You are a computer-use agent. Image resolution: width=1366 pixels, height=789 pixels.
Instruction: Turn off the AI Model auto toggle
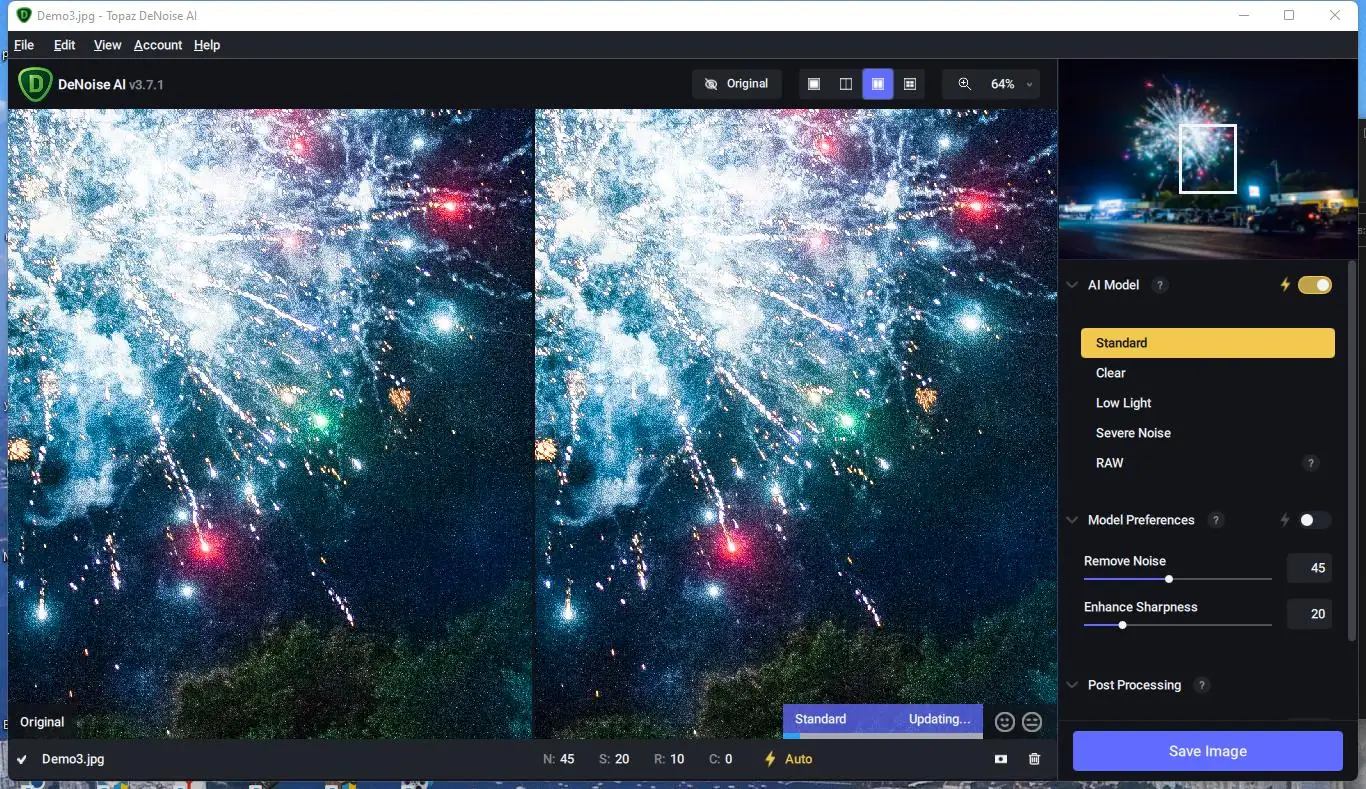1315,285
